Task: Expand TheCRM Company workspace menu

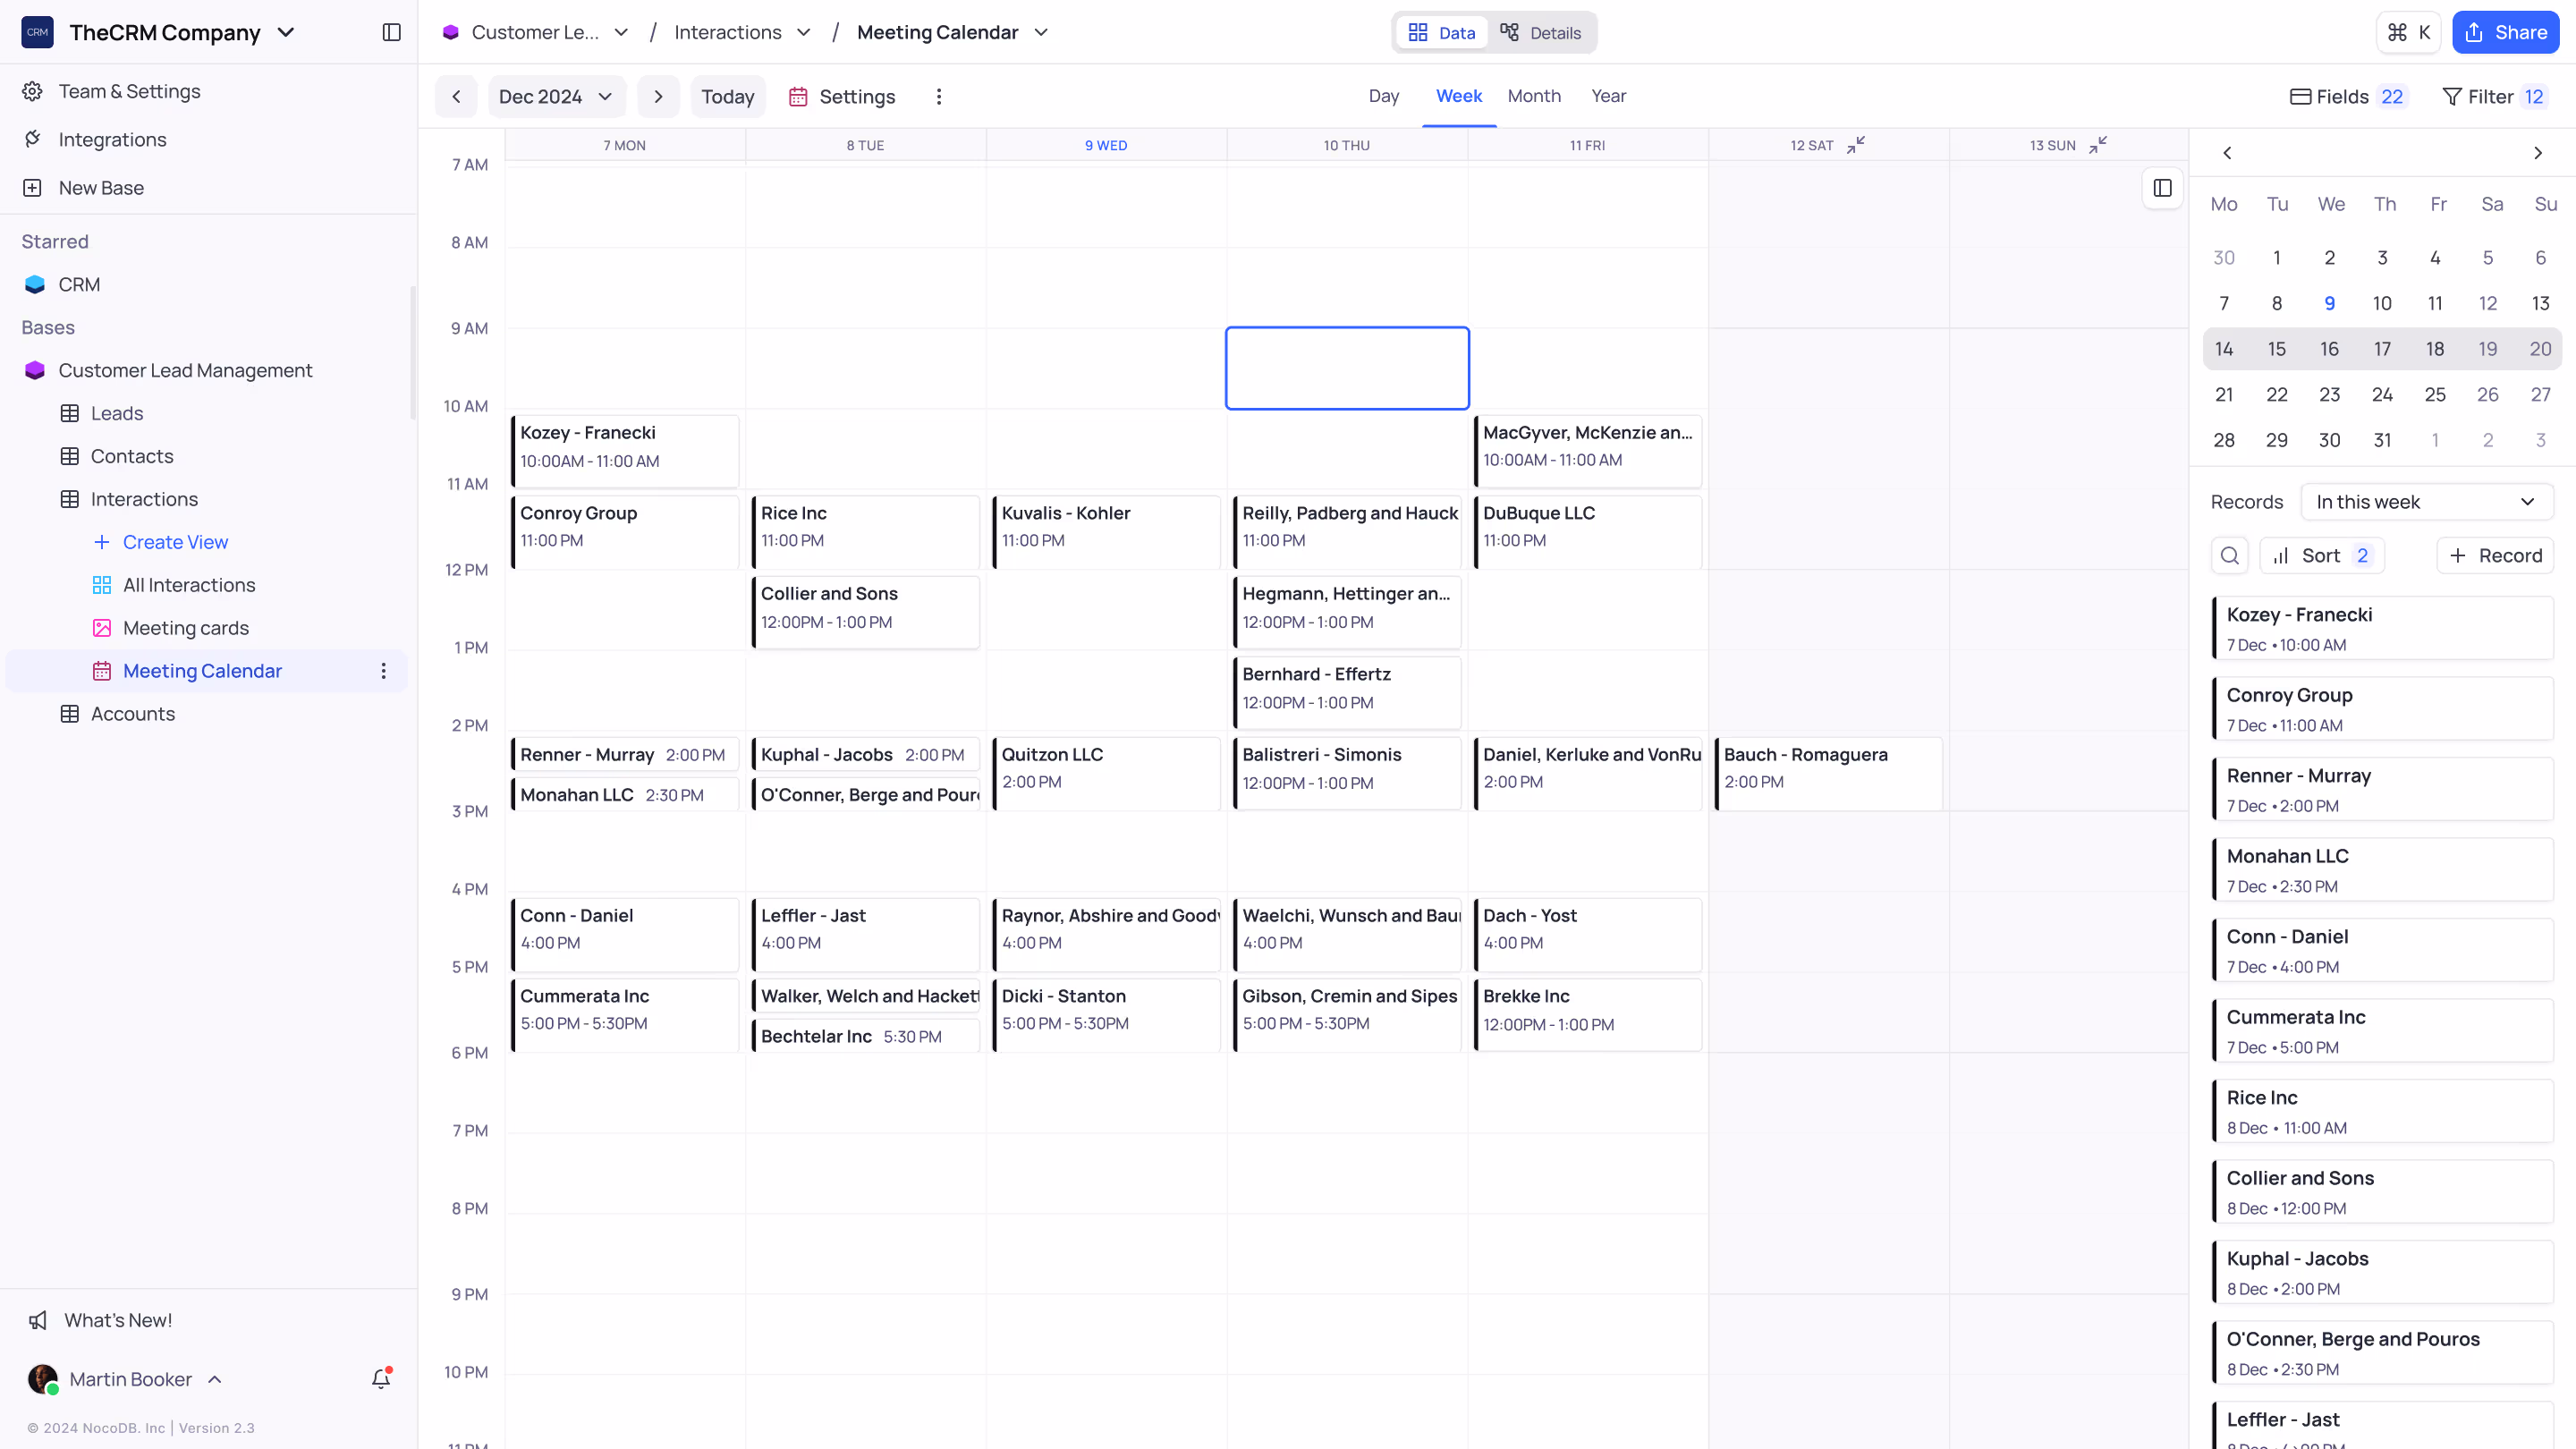Action: point(286,32)
